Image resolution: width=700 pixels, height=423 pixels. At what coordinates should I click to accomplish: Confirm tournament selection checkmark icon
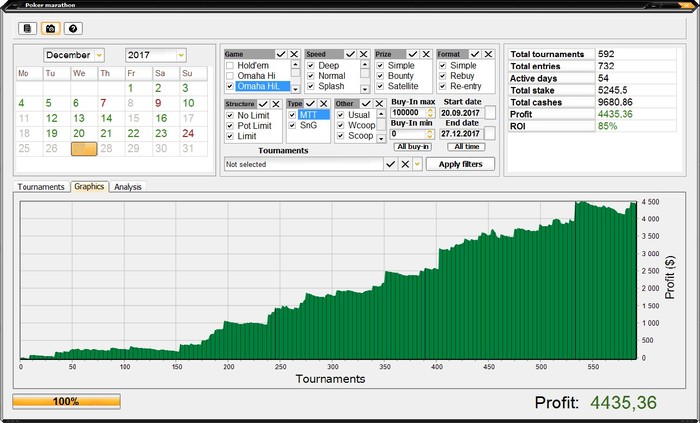391,164
